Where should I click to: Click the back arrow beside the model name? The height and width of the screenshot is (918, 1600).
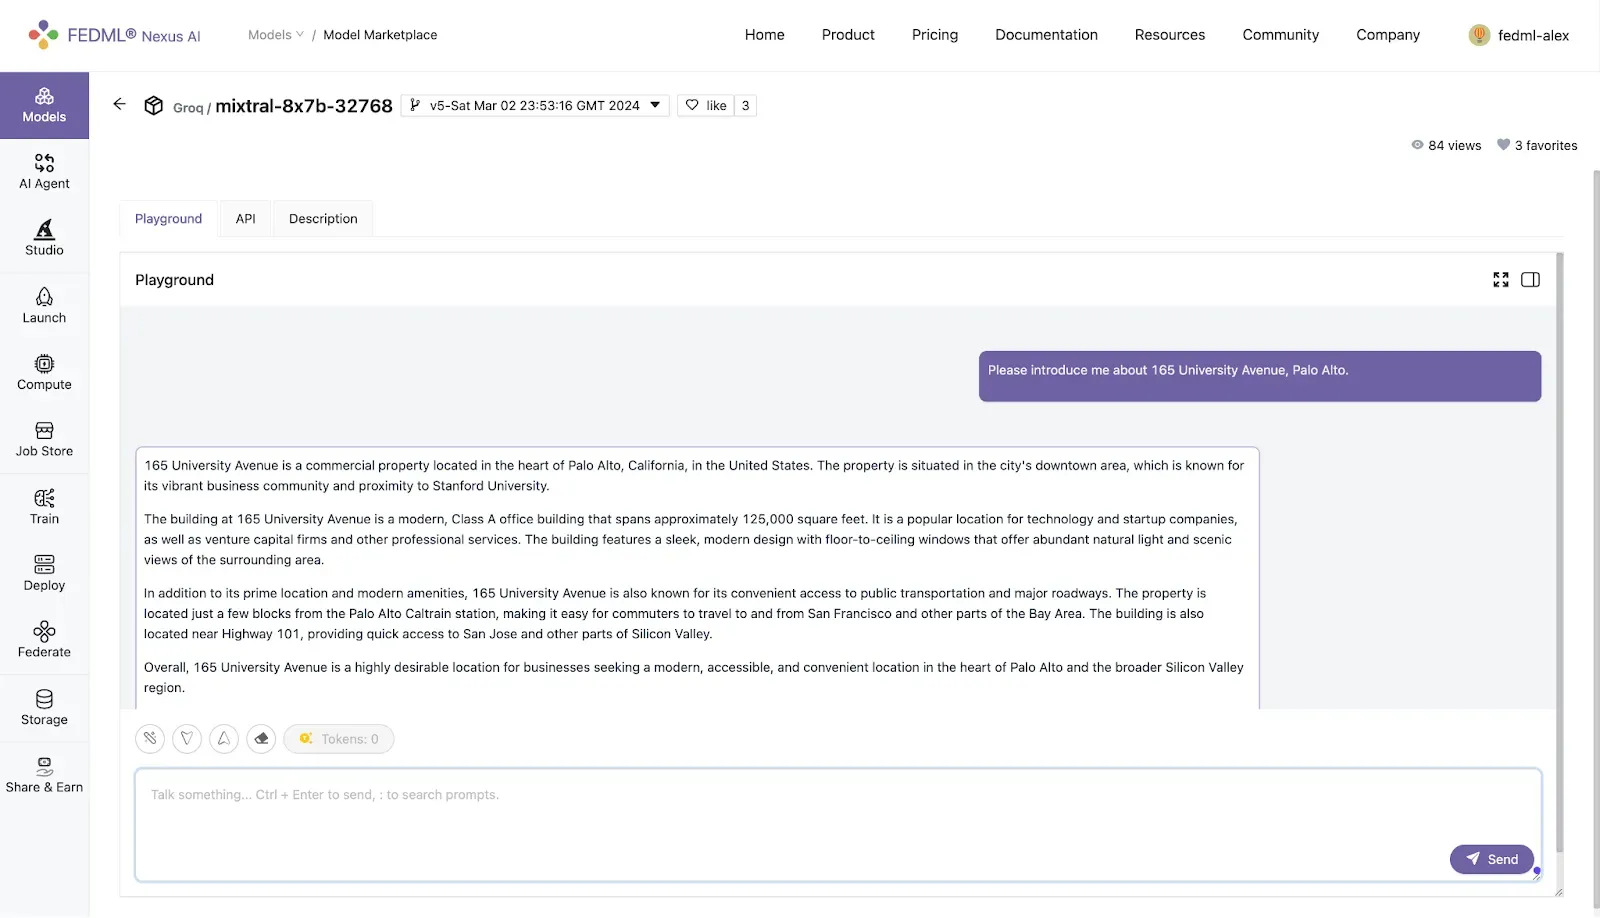[120, 104]
